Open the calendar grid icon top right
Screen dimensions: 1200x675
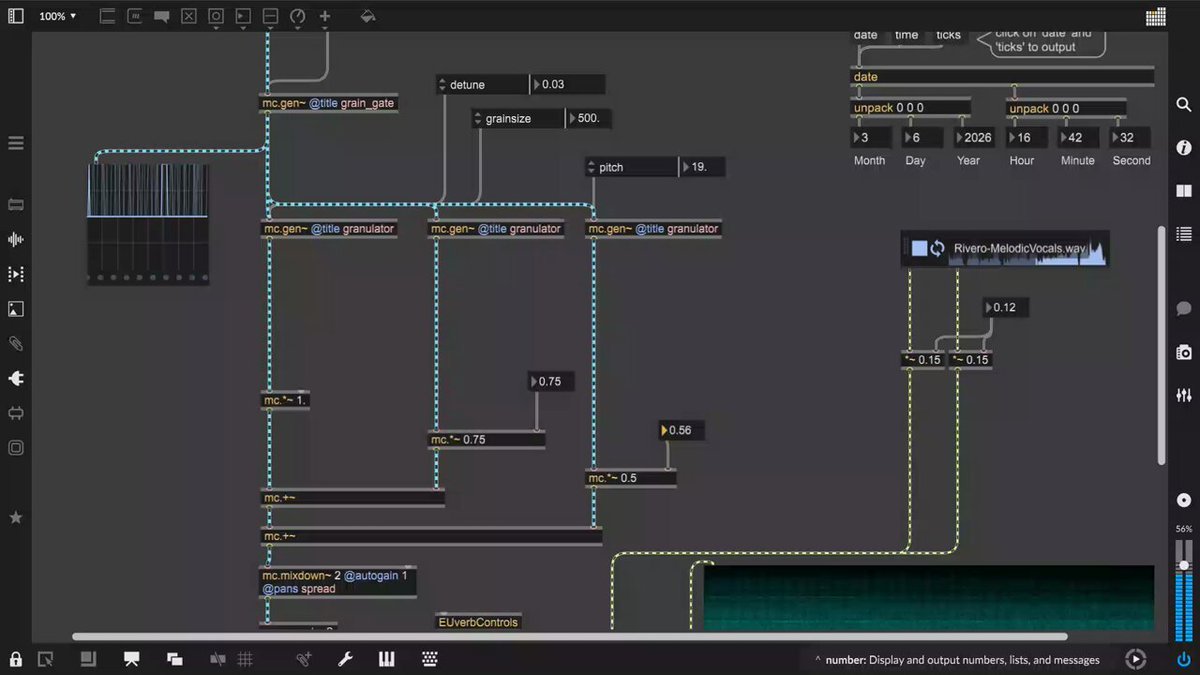click(1156, 17)
